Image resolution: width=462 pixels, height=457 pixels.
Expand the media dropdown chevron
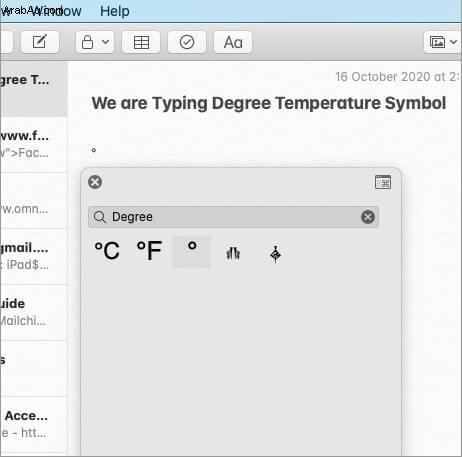tap(453, 42)
